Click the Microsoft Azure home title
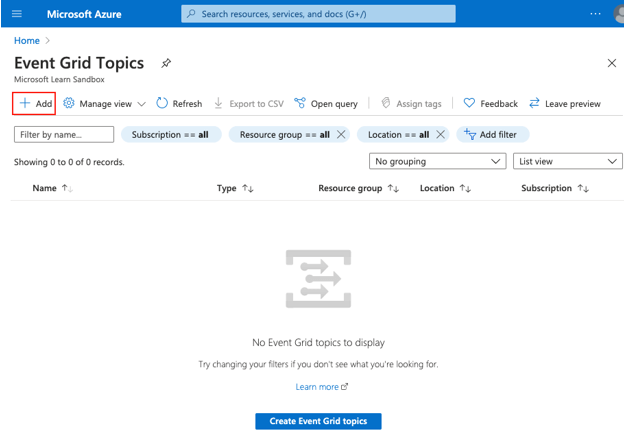 point(84,14)
